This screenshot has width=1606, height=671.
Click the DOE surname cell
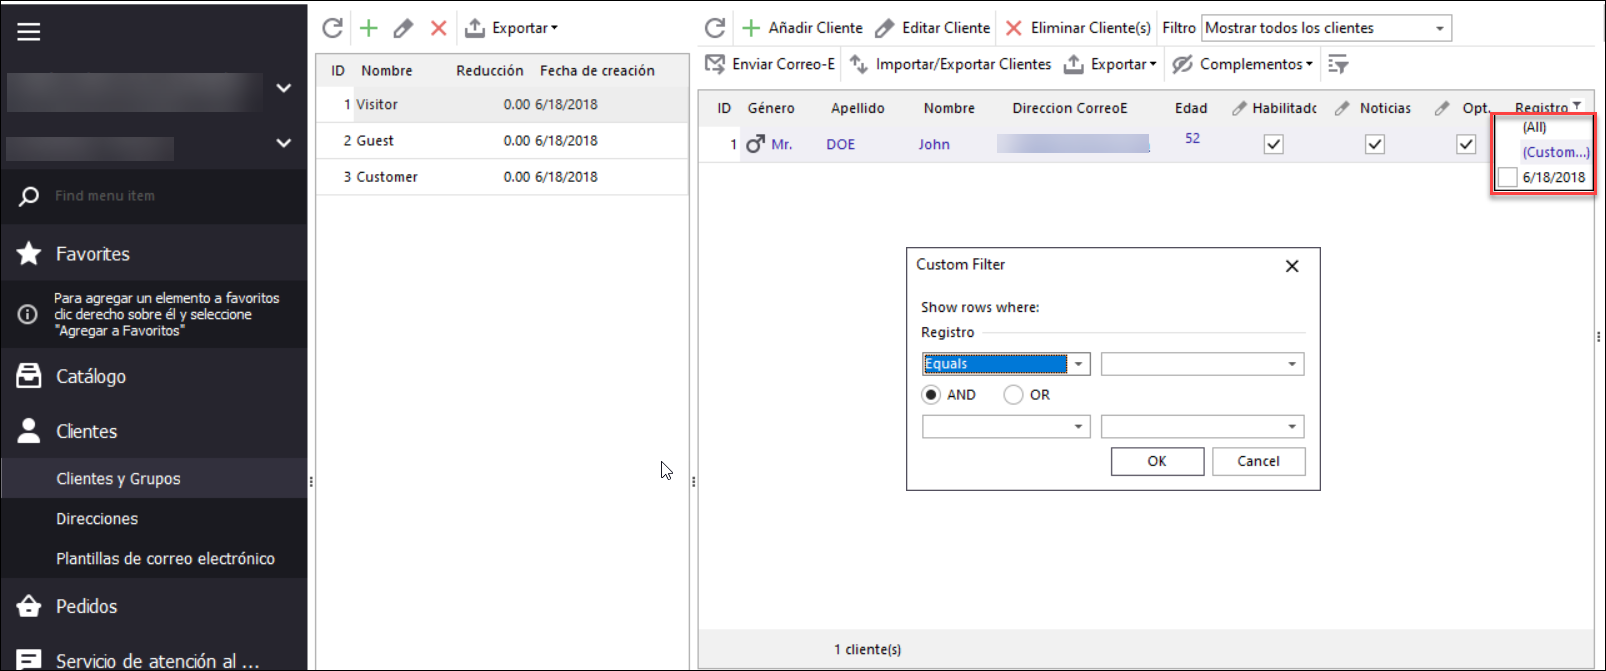[840, 144]
